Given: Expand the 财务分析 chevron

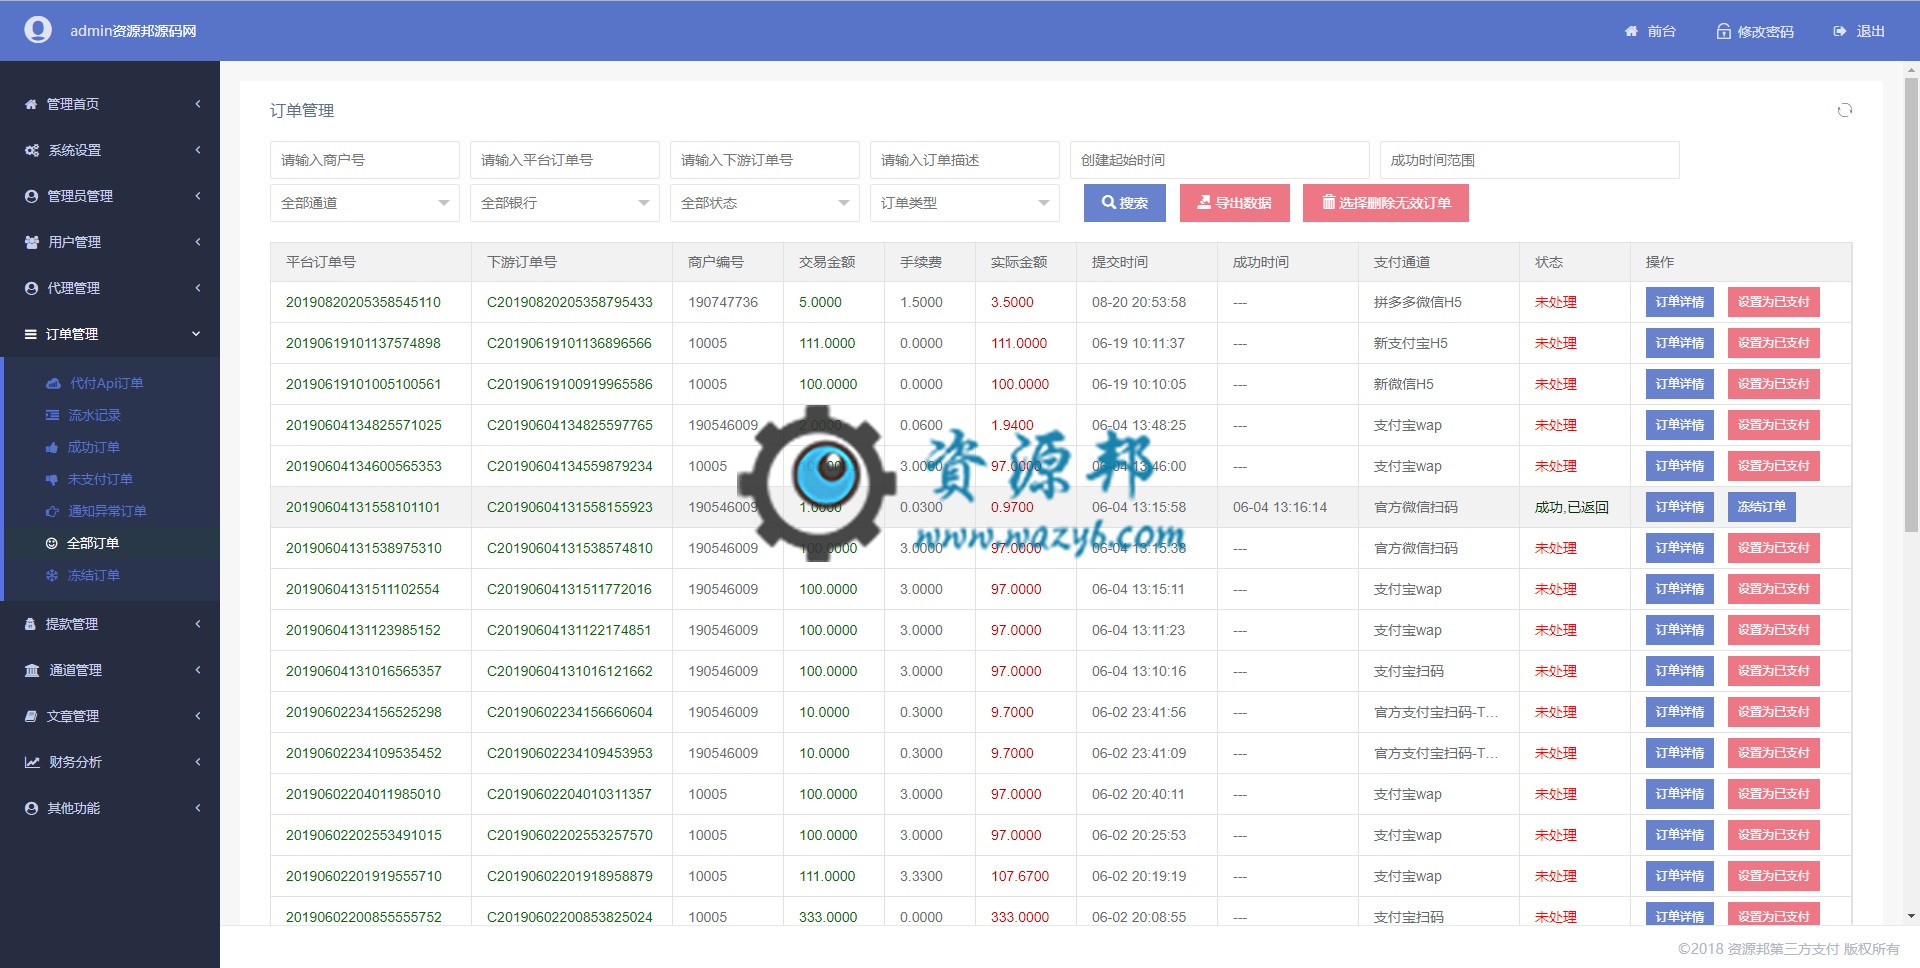Looking at the screenshot, I should point(198,762).
